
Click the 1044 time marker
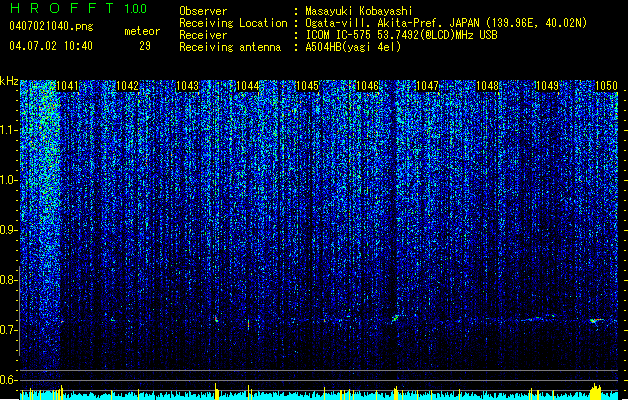(x=248, y=86)
